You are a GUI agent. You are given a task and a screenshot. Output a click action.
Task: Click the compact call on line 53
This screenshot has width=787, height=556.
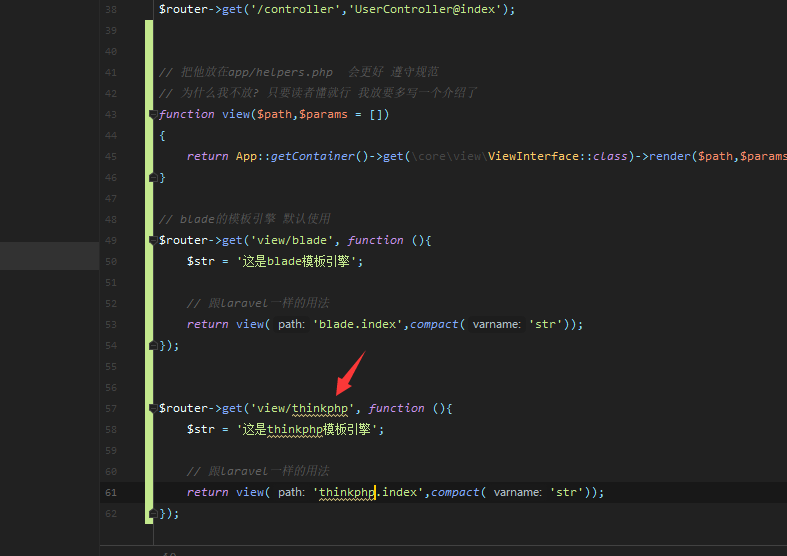point(434,324)
